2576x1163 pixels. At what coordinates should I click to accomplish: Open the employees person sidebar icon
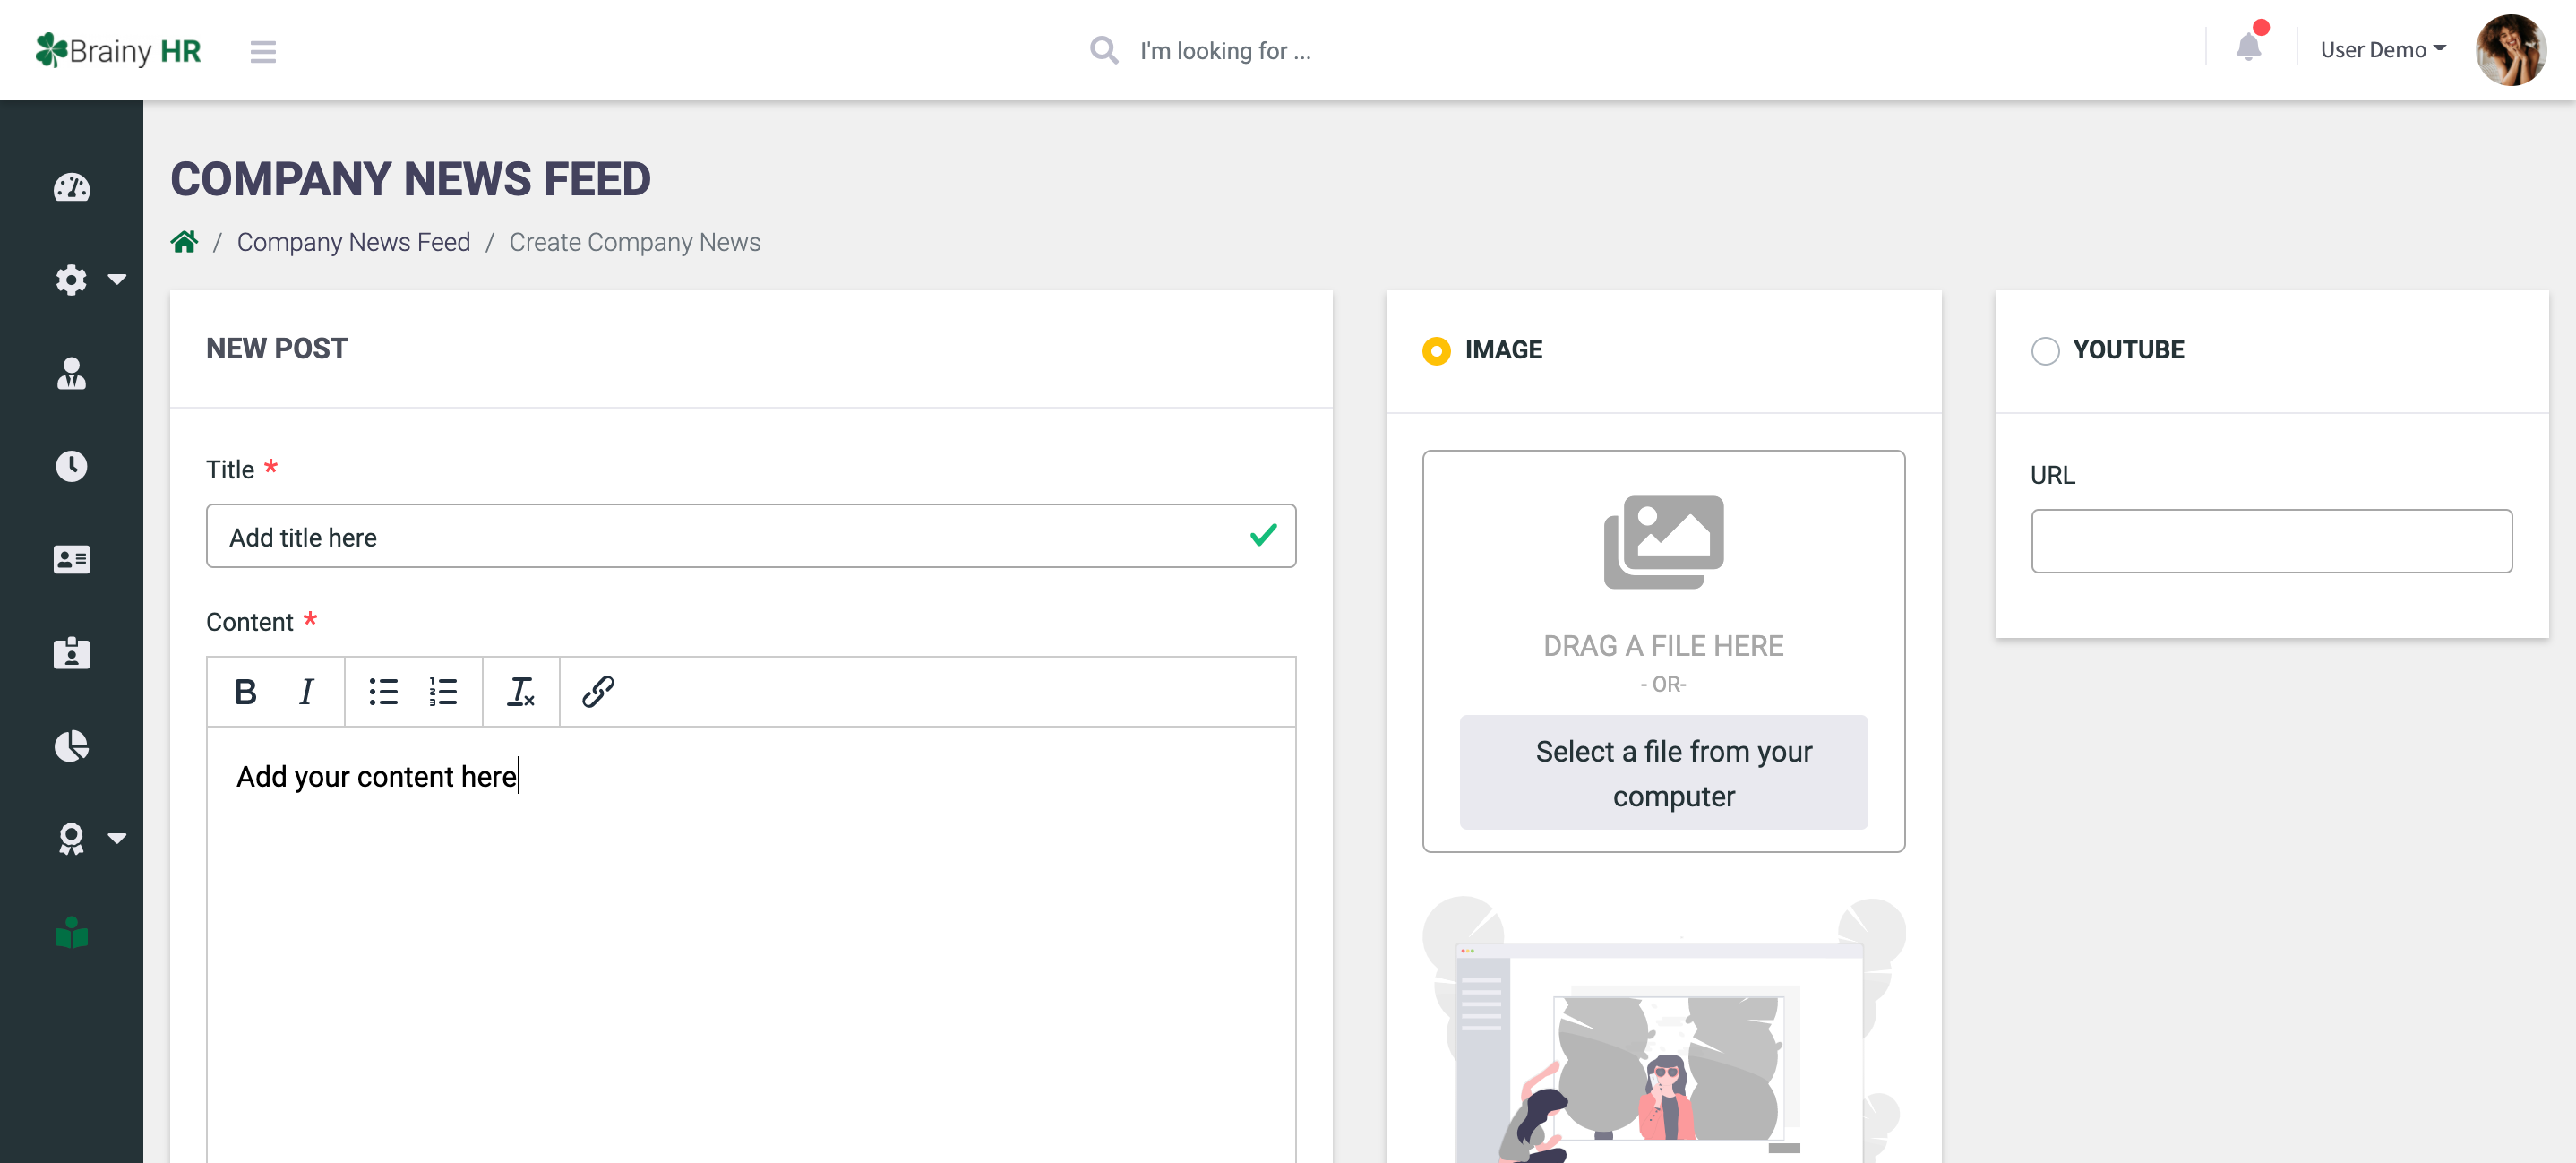(71, 373)
